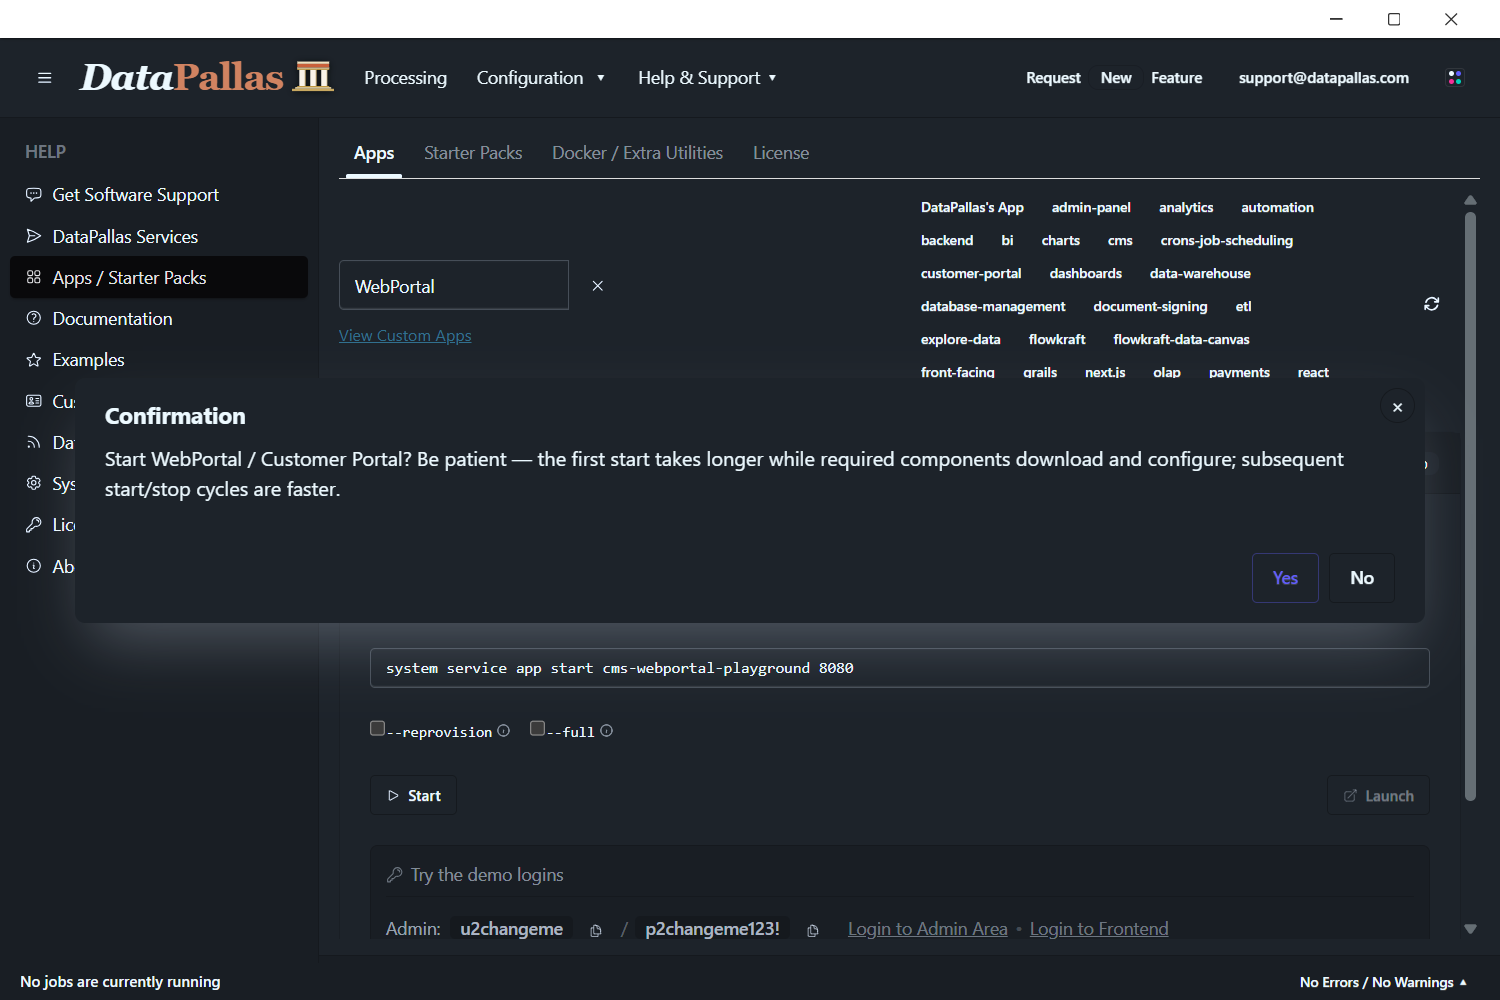Select Get Software Support in sidebar

[159, 195]
